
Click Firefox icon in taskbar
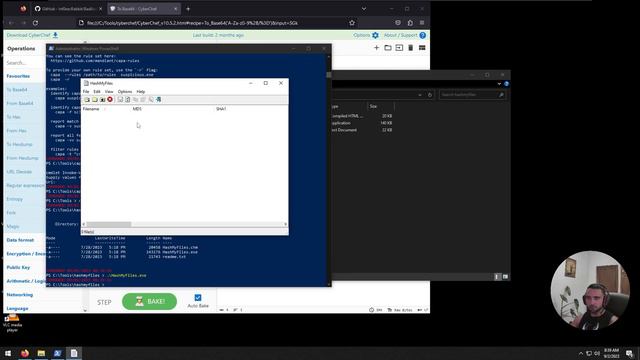(25, 353)
